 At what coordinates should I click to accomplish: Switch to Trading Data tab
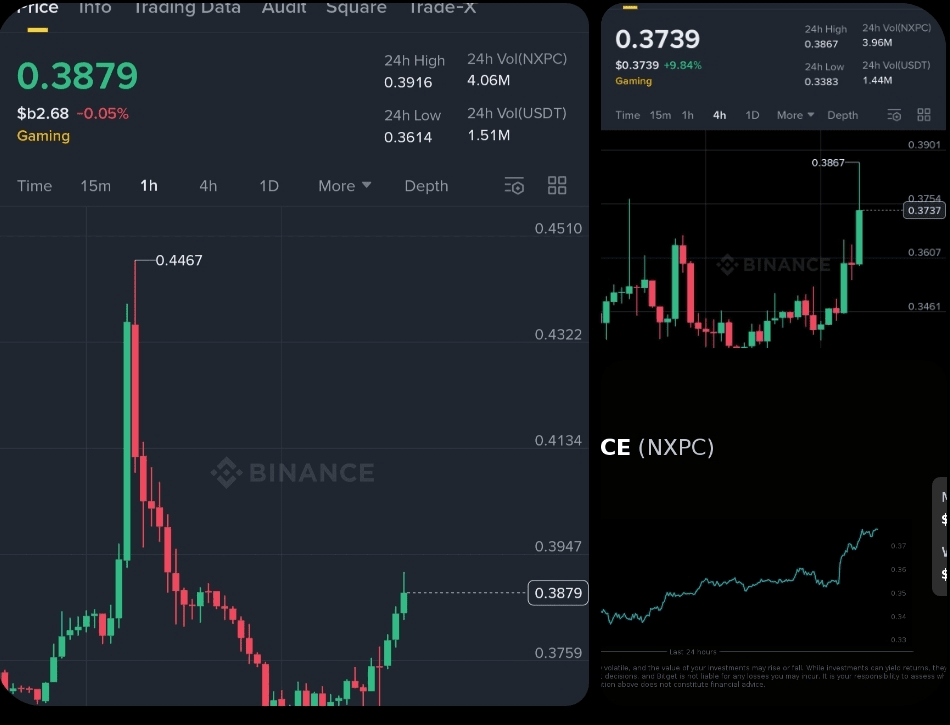(187, 8)
